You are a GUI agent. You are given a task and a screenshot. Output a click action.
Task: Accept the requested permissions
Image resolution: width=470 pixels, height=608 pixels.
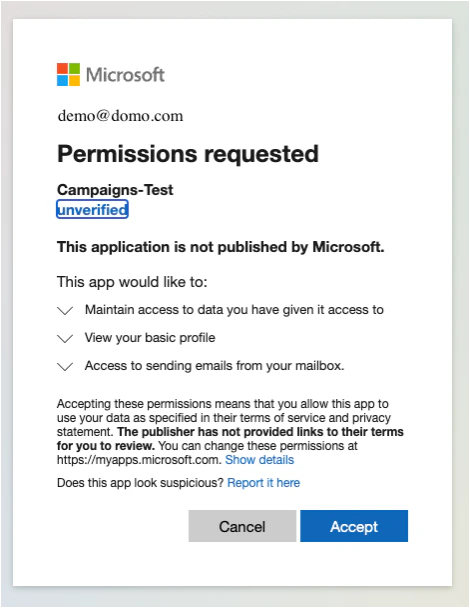[x=354, y=526]
